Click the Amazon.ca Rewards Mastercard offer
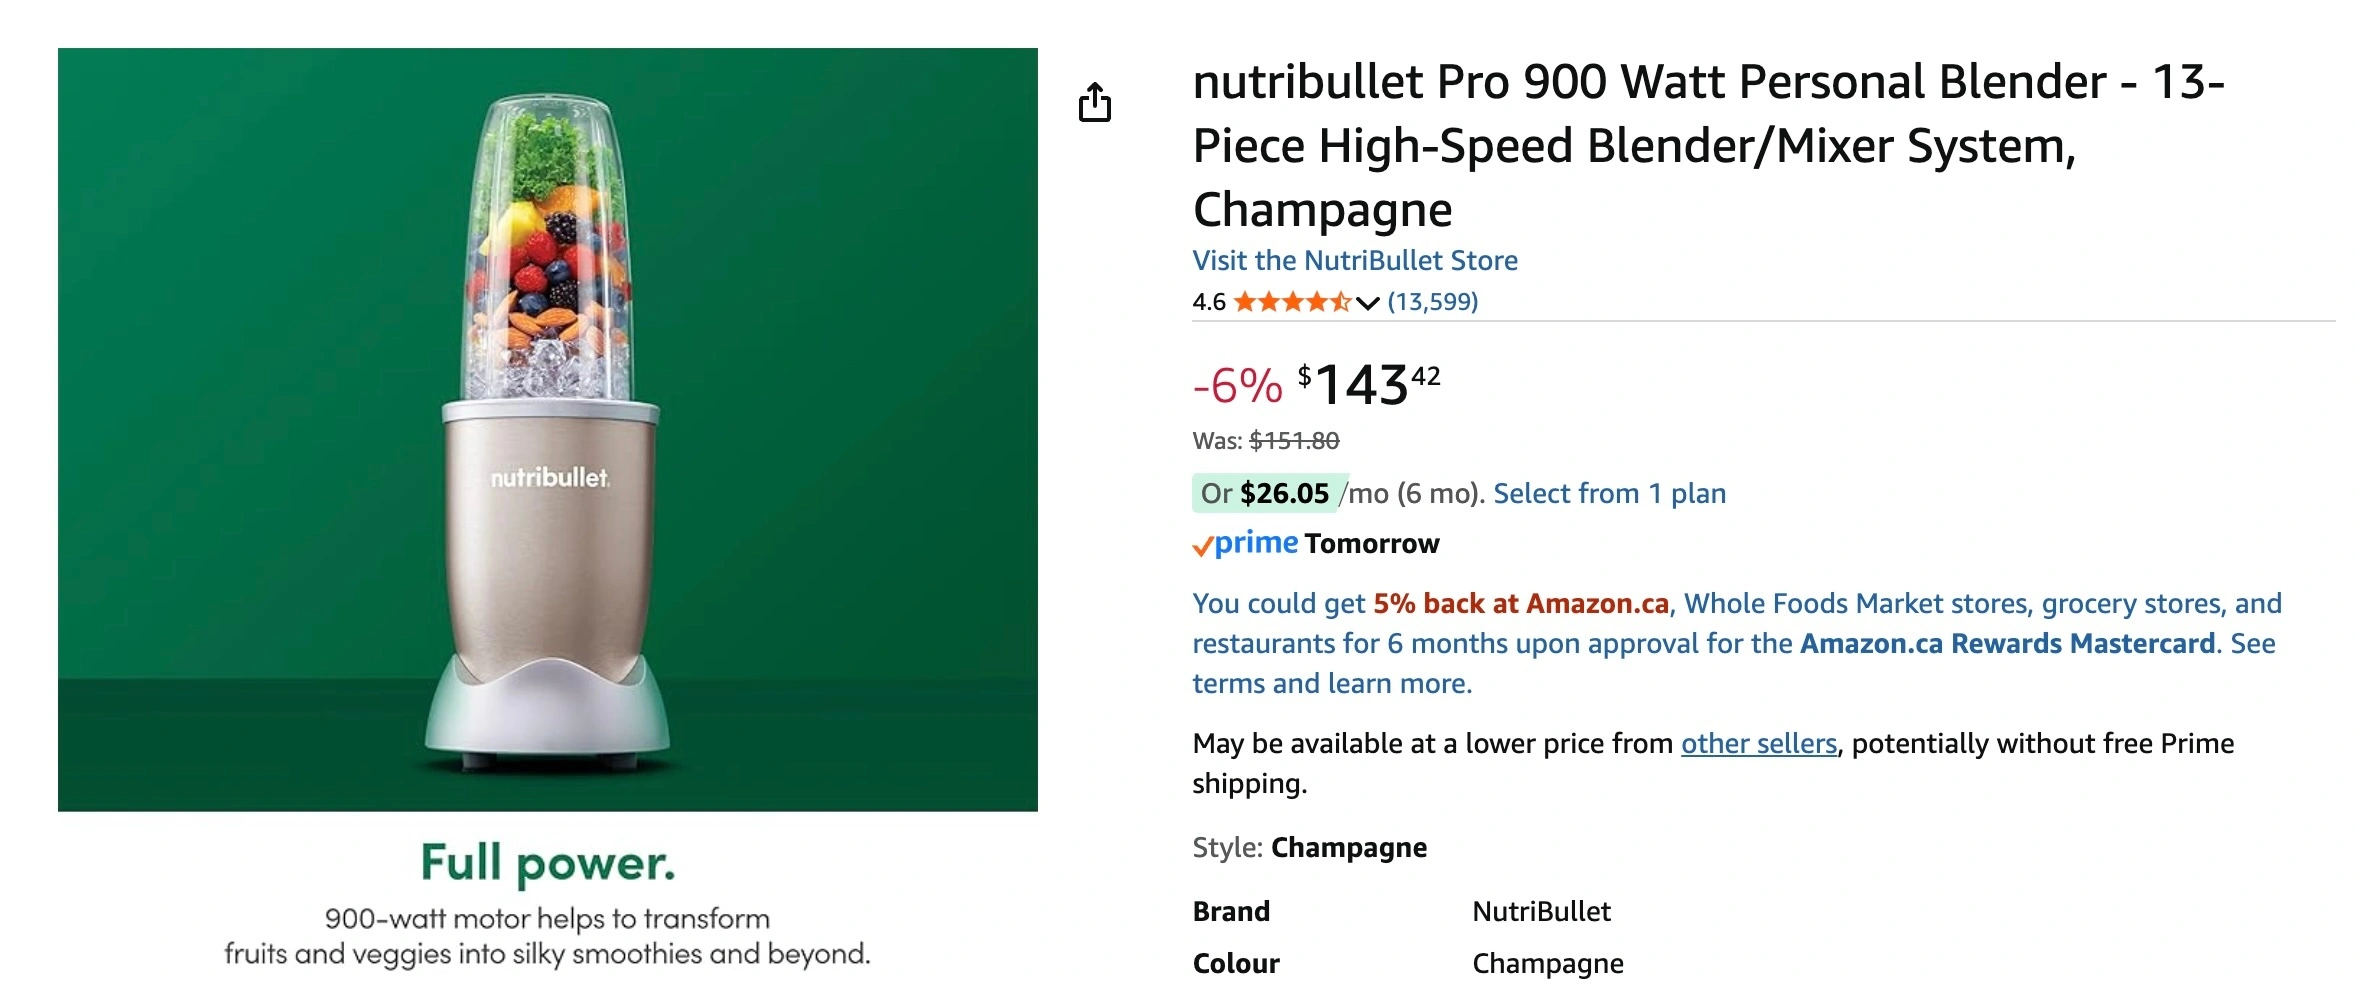 click(x=2007, y=643)
